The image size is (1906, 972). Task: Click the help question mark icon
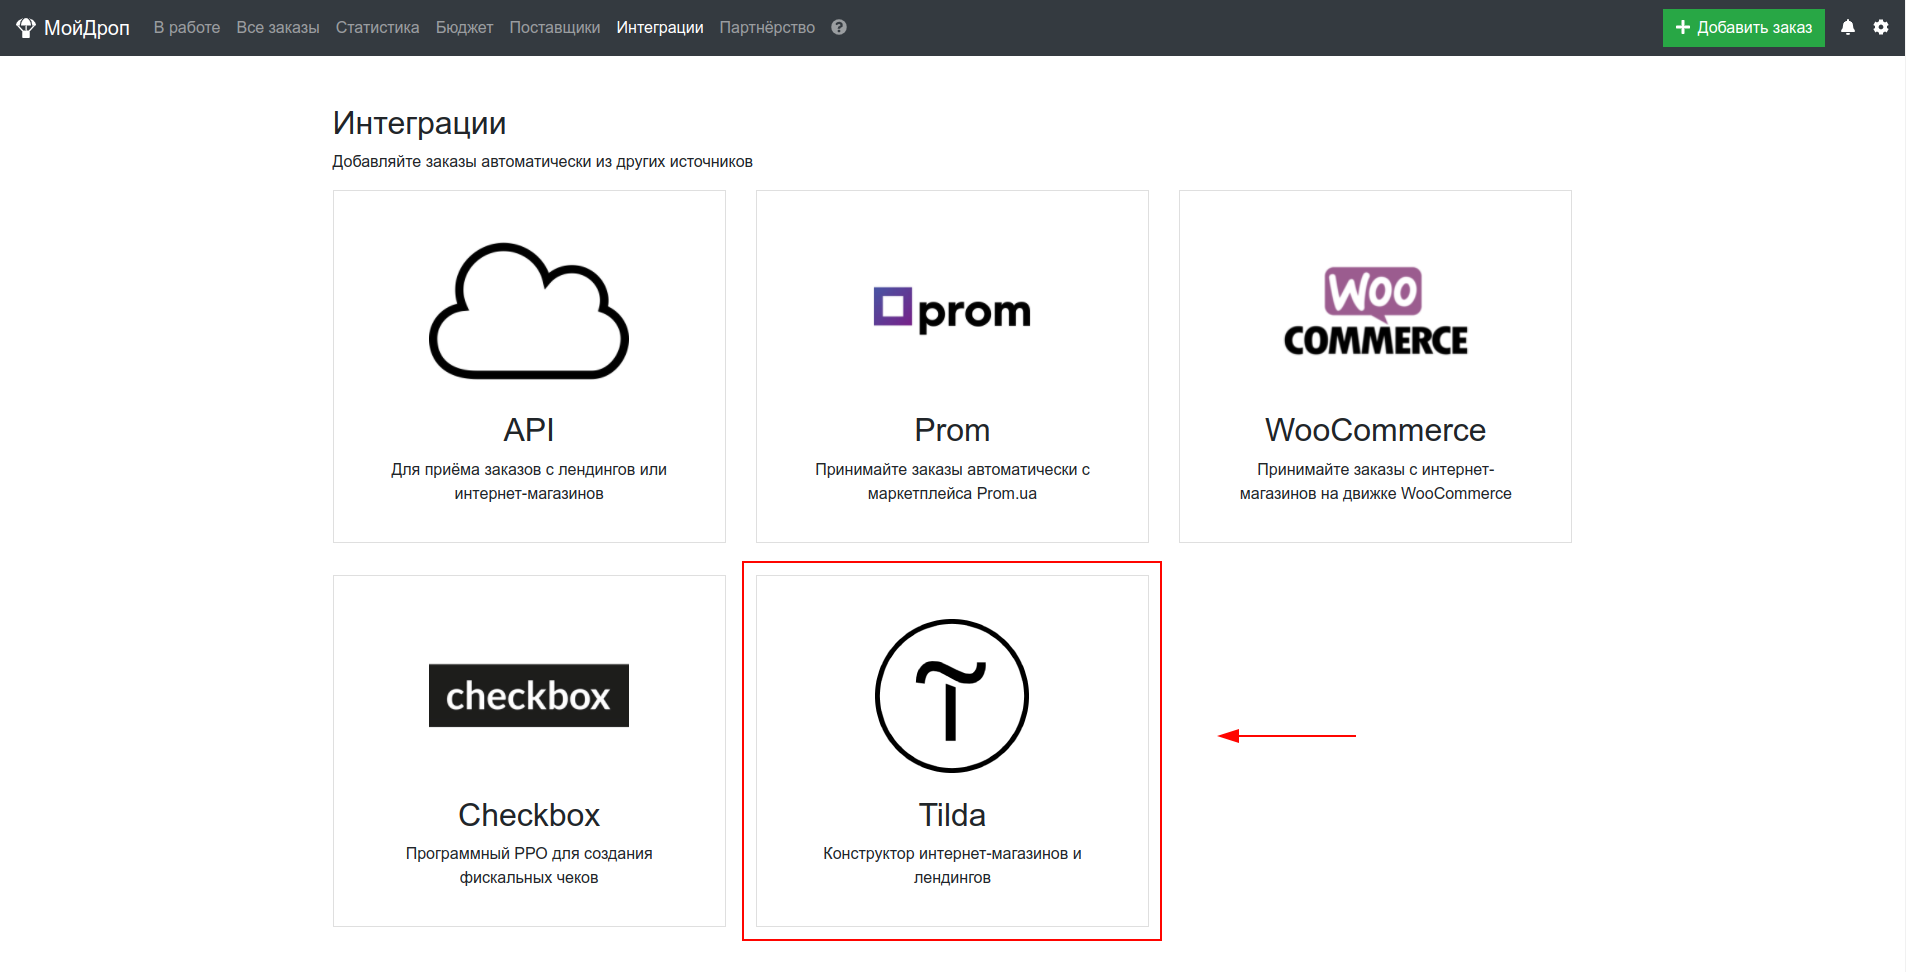tap(839, 28)
